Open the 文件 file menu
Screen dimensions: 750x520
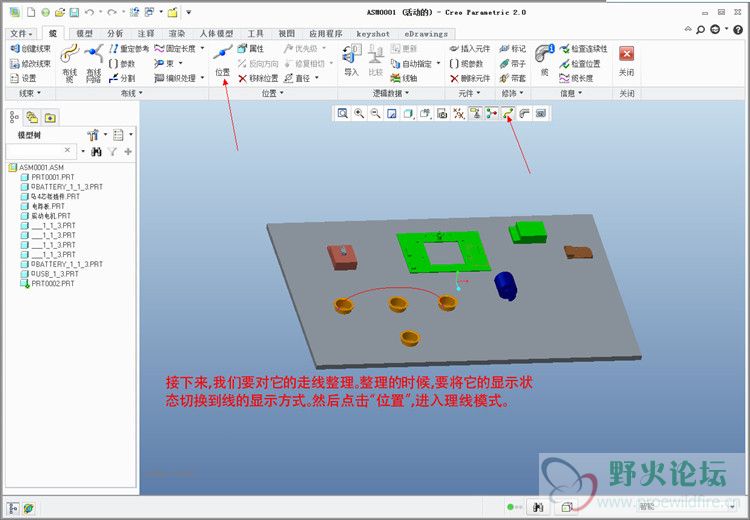click(21, 33)
